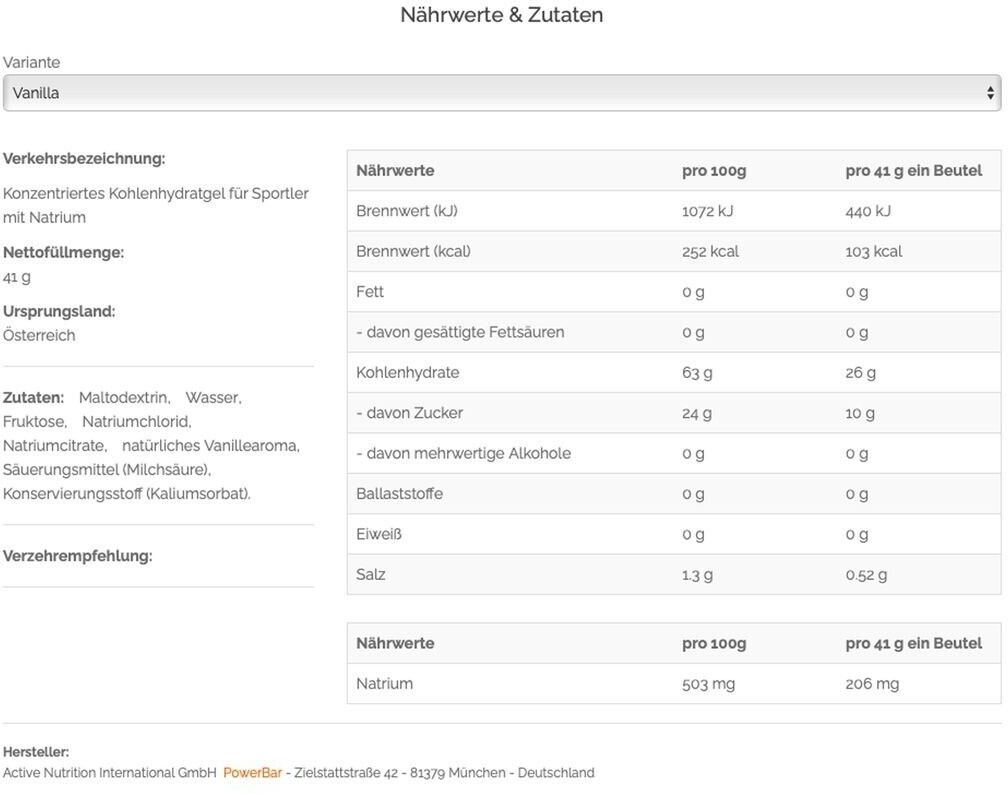1008x794 pixels.
Task: Click the 252 kcal value cell
Action: 710,251
